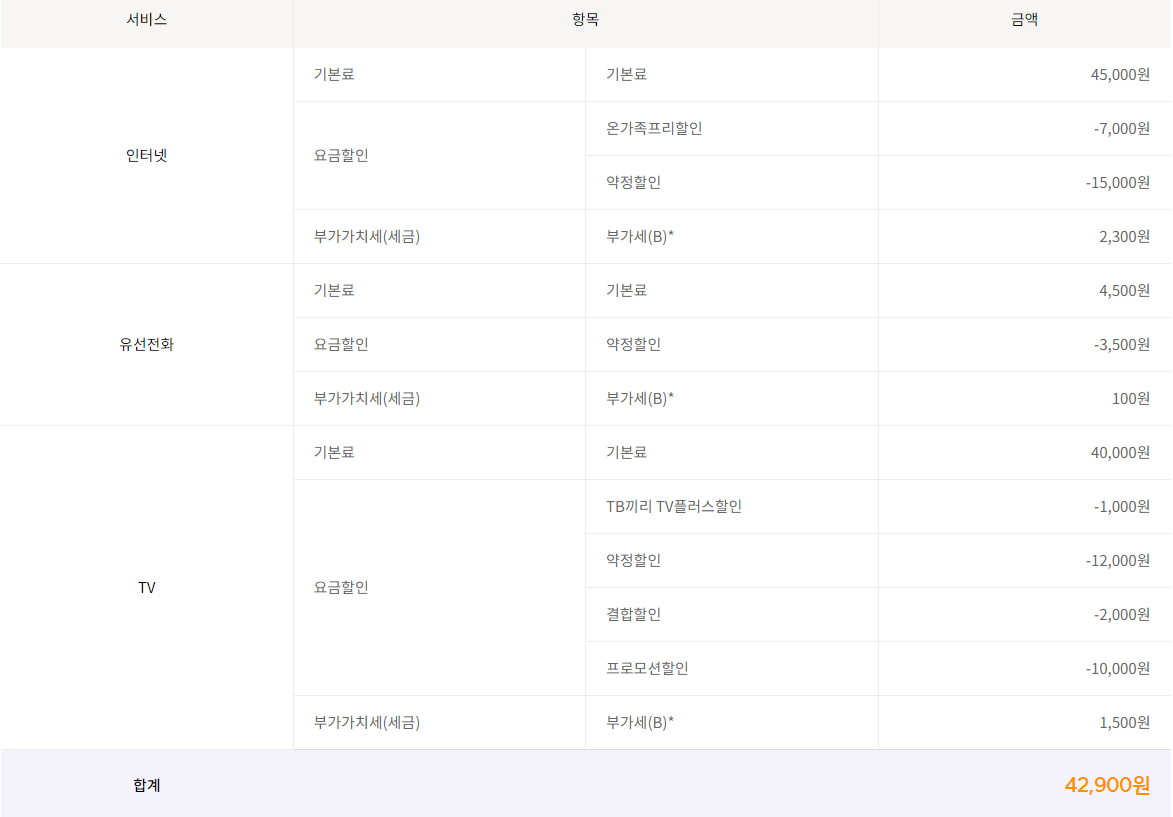Select the -15,000원 contract discount amount

[x=1117, y=183]
